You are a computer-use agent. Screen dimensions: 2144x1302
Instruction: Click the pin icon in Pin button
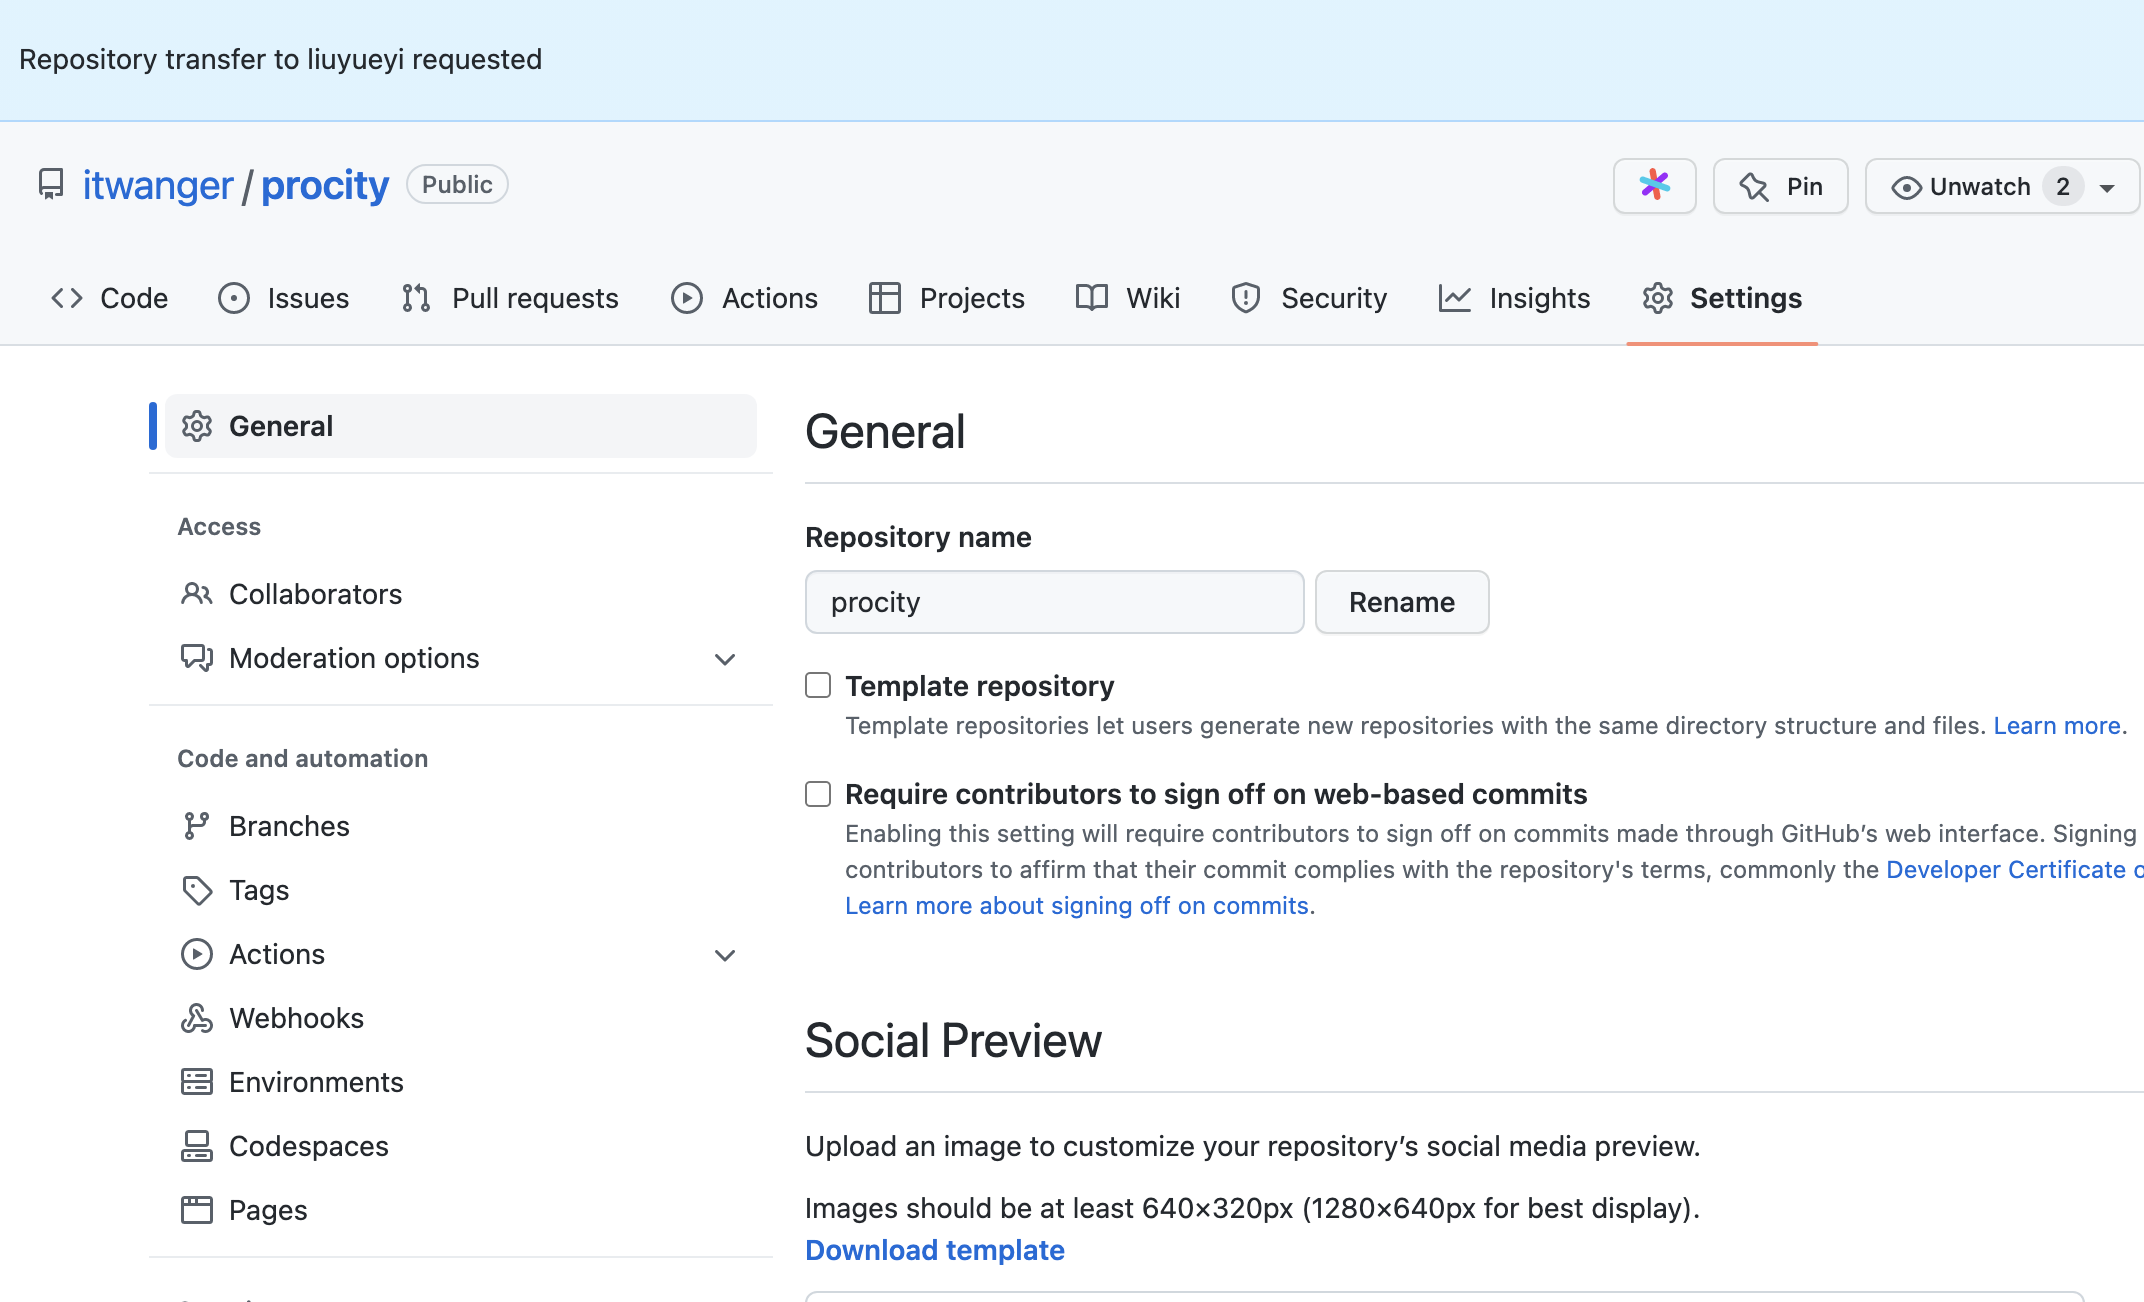[x=1754, y=187]
